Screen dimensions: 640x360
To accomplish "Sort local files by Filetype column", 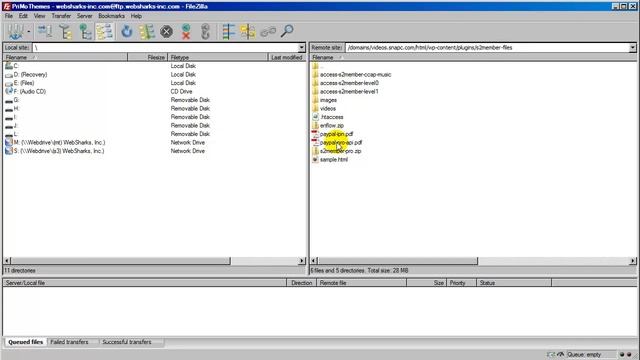I will pyautogui.click(x=218, y=58).
